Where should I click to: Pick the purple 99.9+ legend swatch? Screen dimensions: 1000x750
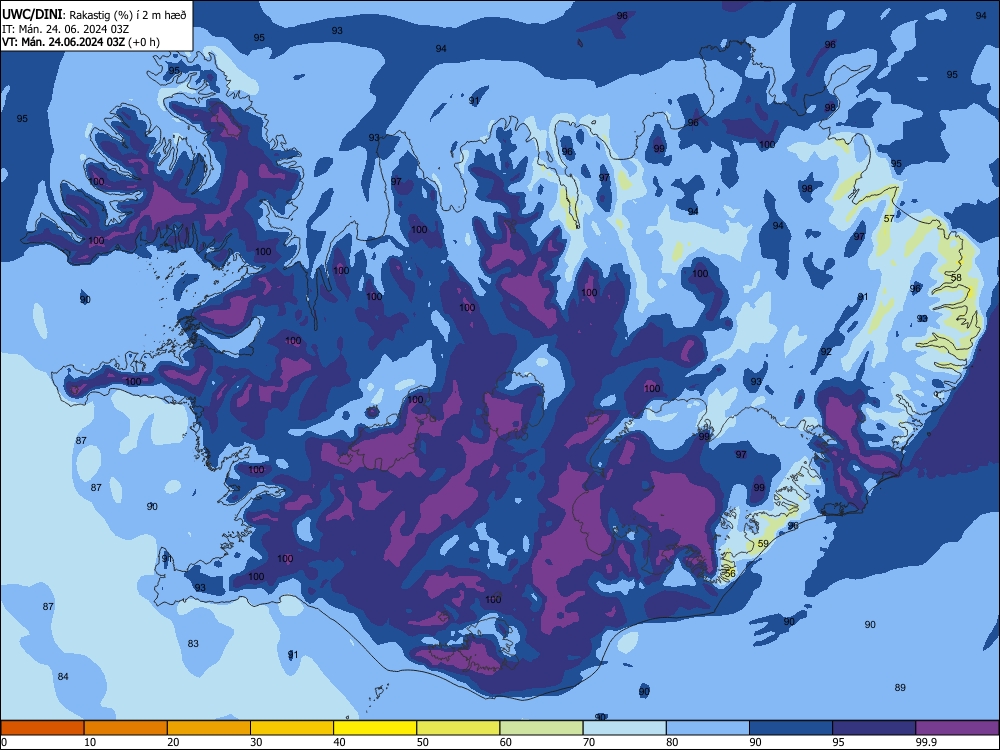tap(957, 728)
